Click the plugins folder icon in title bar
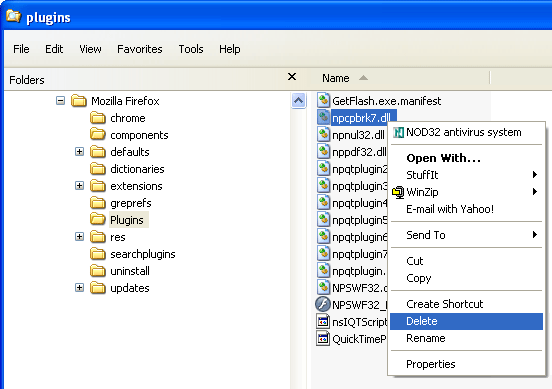Image resolution: width=552 pixels, height=389 pixels. click(x=14, y=16)
